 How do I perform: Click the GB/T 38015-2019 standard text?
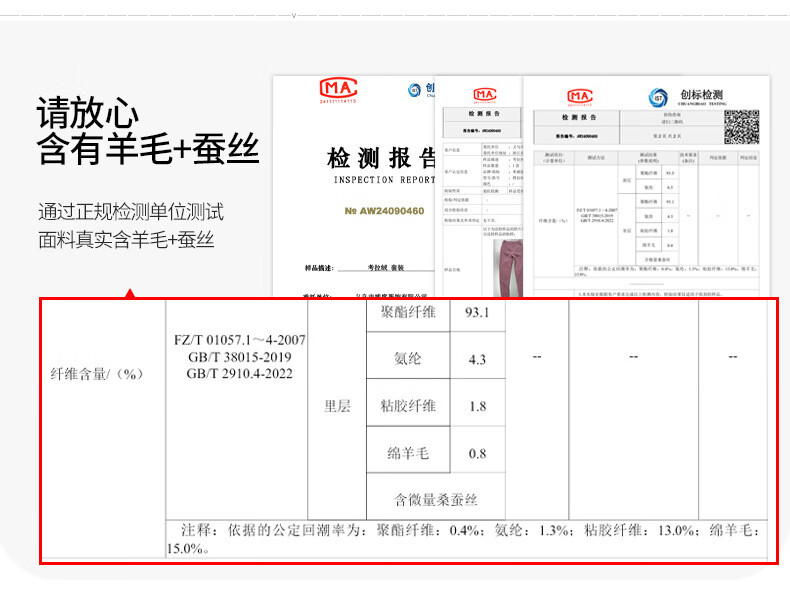[x=239, y=357]
